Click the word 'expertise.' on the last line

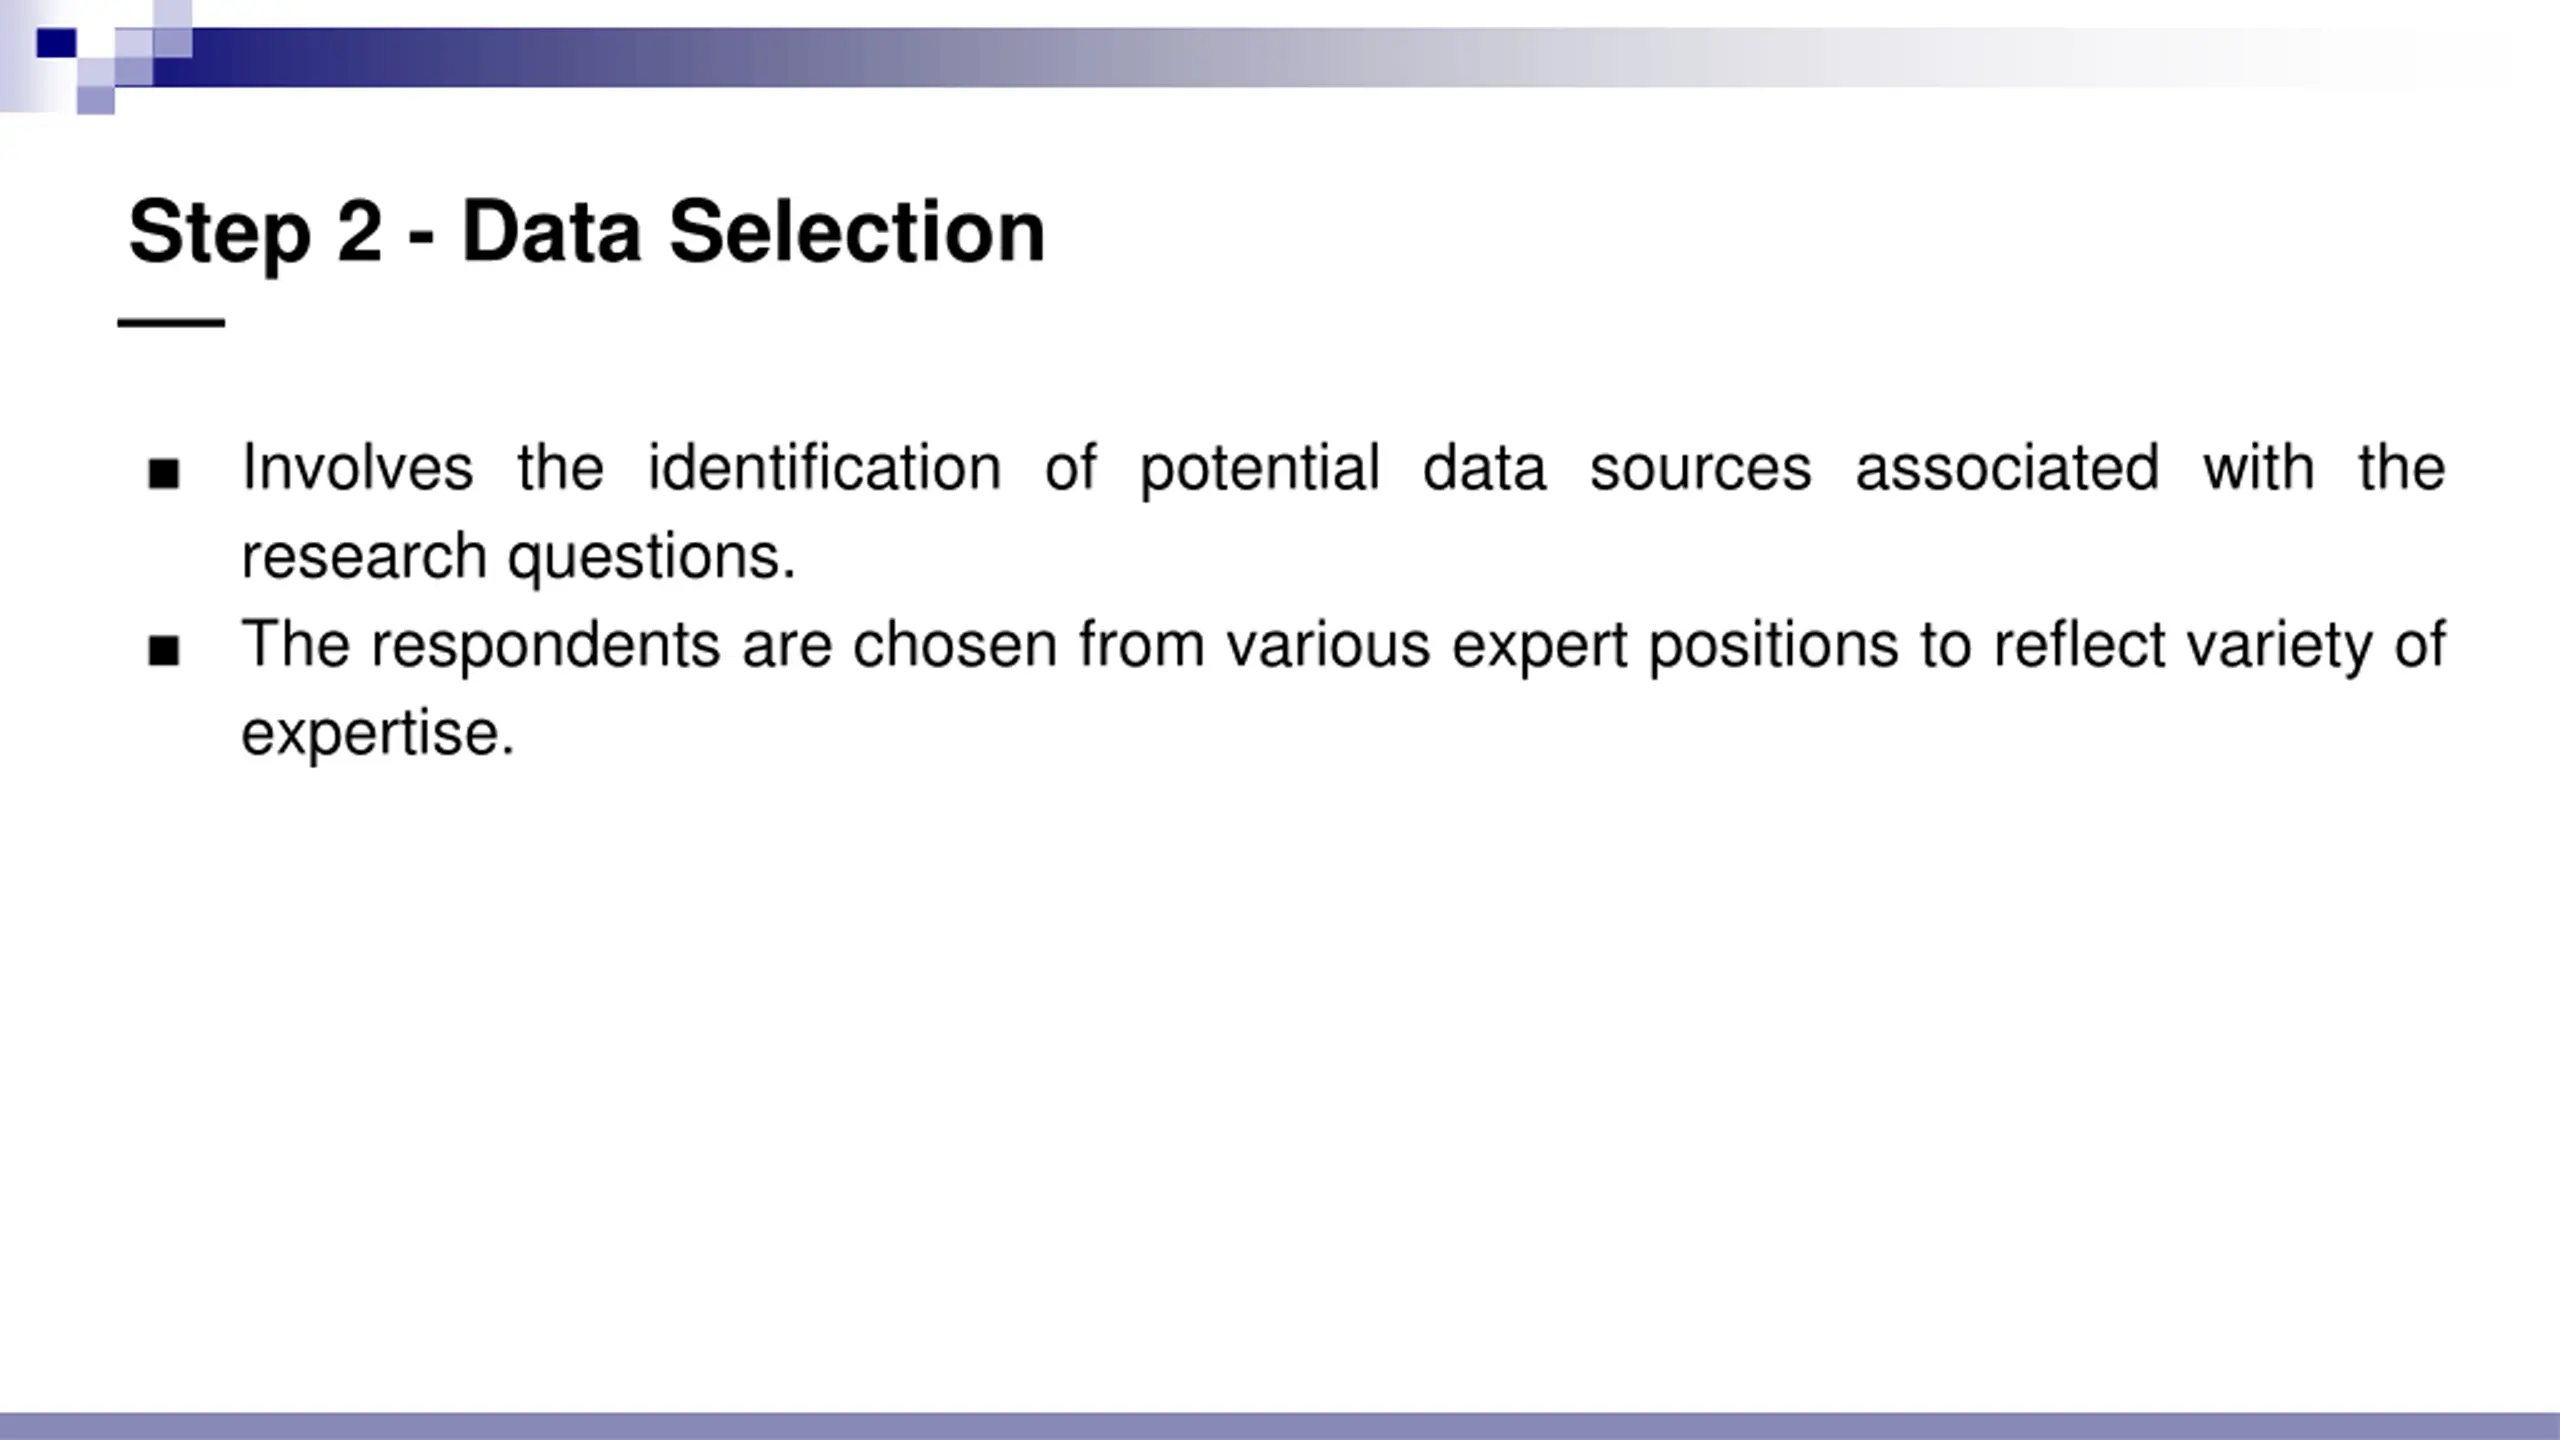tap(378, 735)
